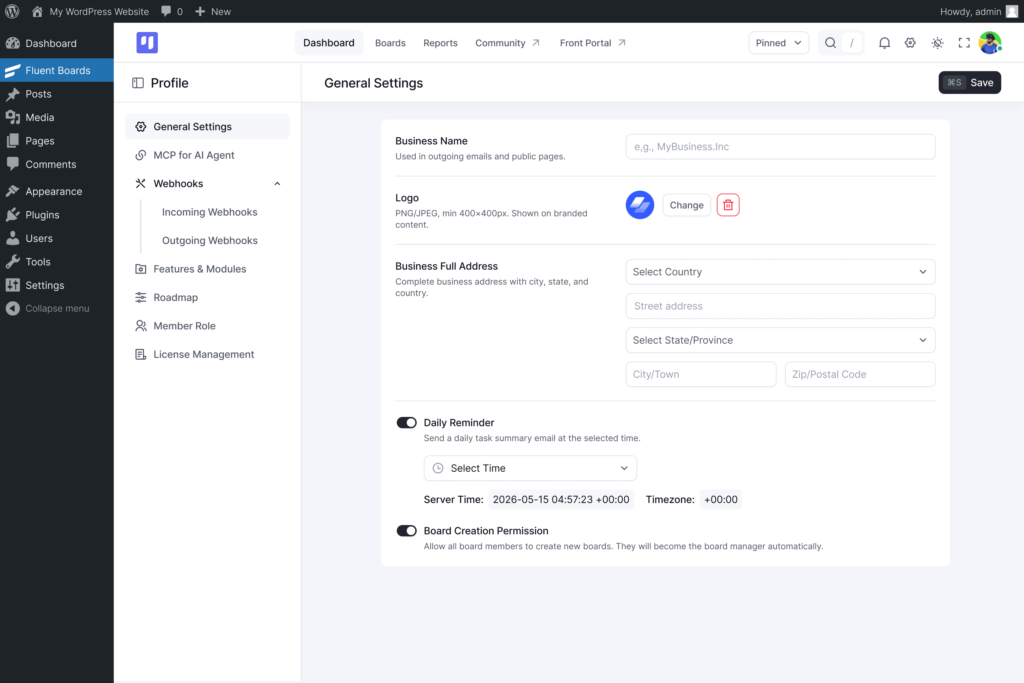
Task: Click the admin avatar in admin bar
Action: (x=1012, y=11)
